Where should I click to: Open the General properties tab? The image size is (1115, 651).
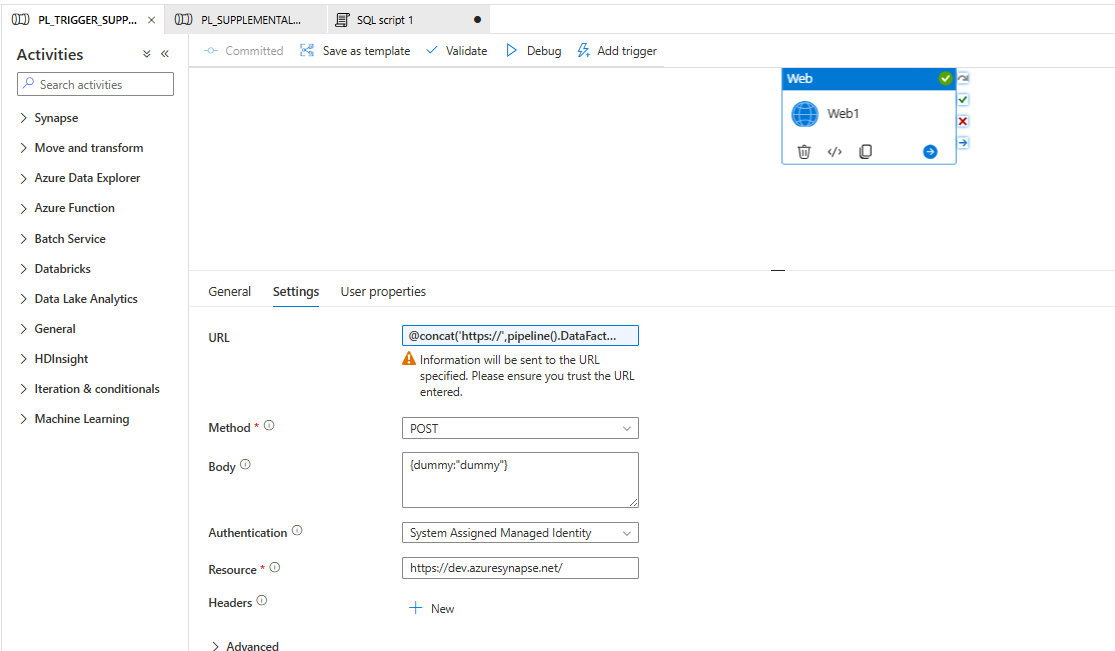pos(230,292)
